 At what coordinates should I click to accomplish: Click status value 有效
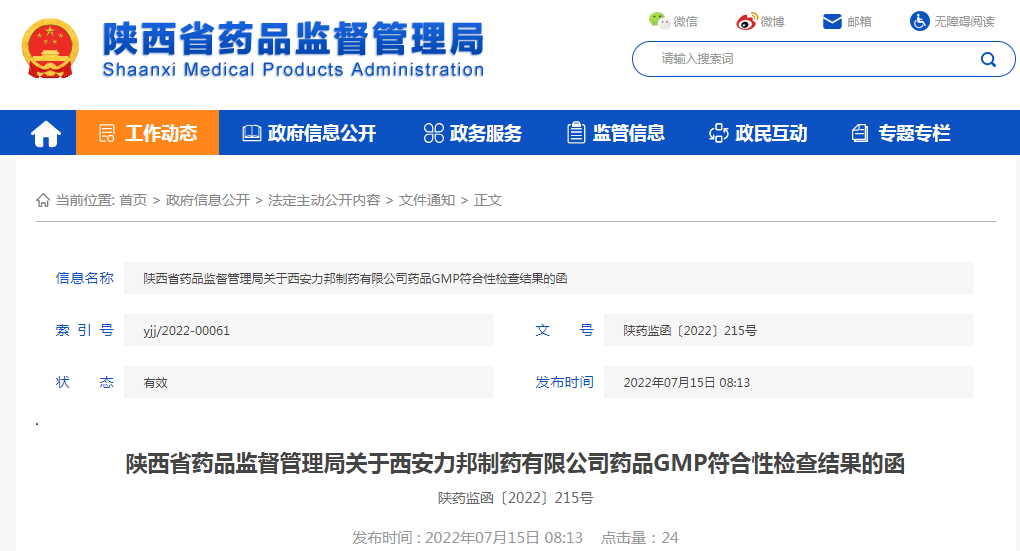(x=155, y=383)
